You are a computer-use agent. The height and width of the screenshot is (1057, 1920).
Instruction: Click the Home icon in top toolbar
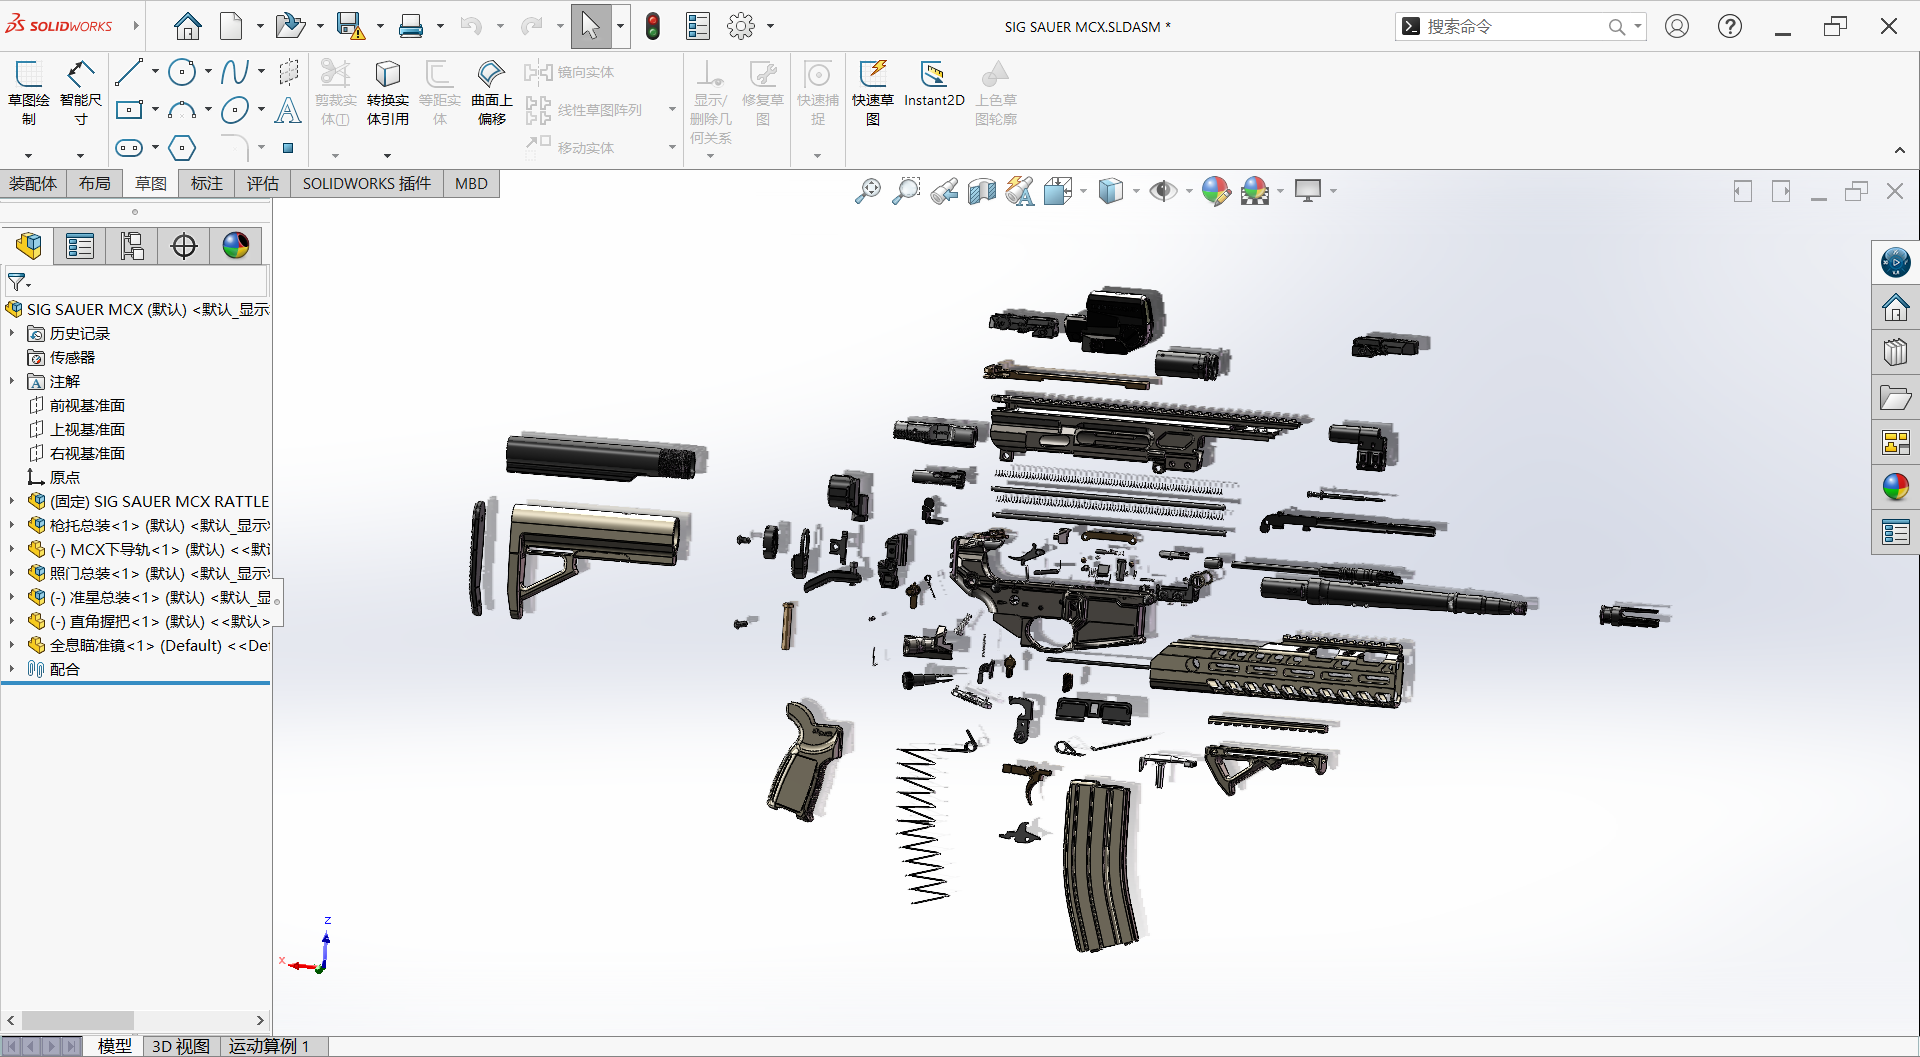[187, 26]
